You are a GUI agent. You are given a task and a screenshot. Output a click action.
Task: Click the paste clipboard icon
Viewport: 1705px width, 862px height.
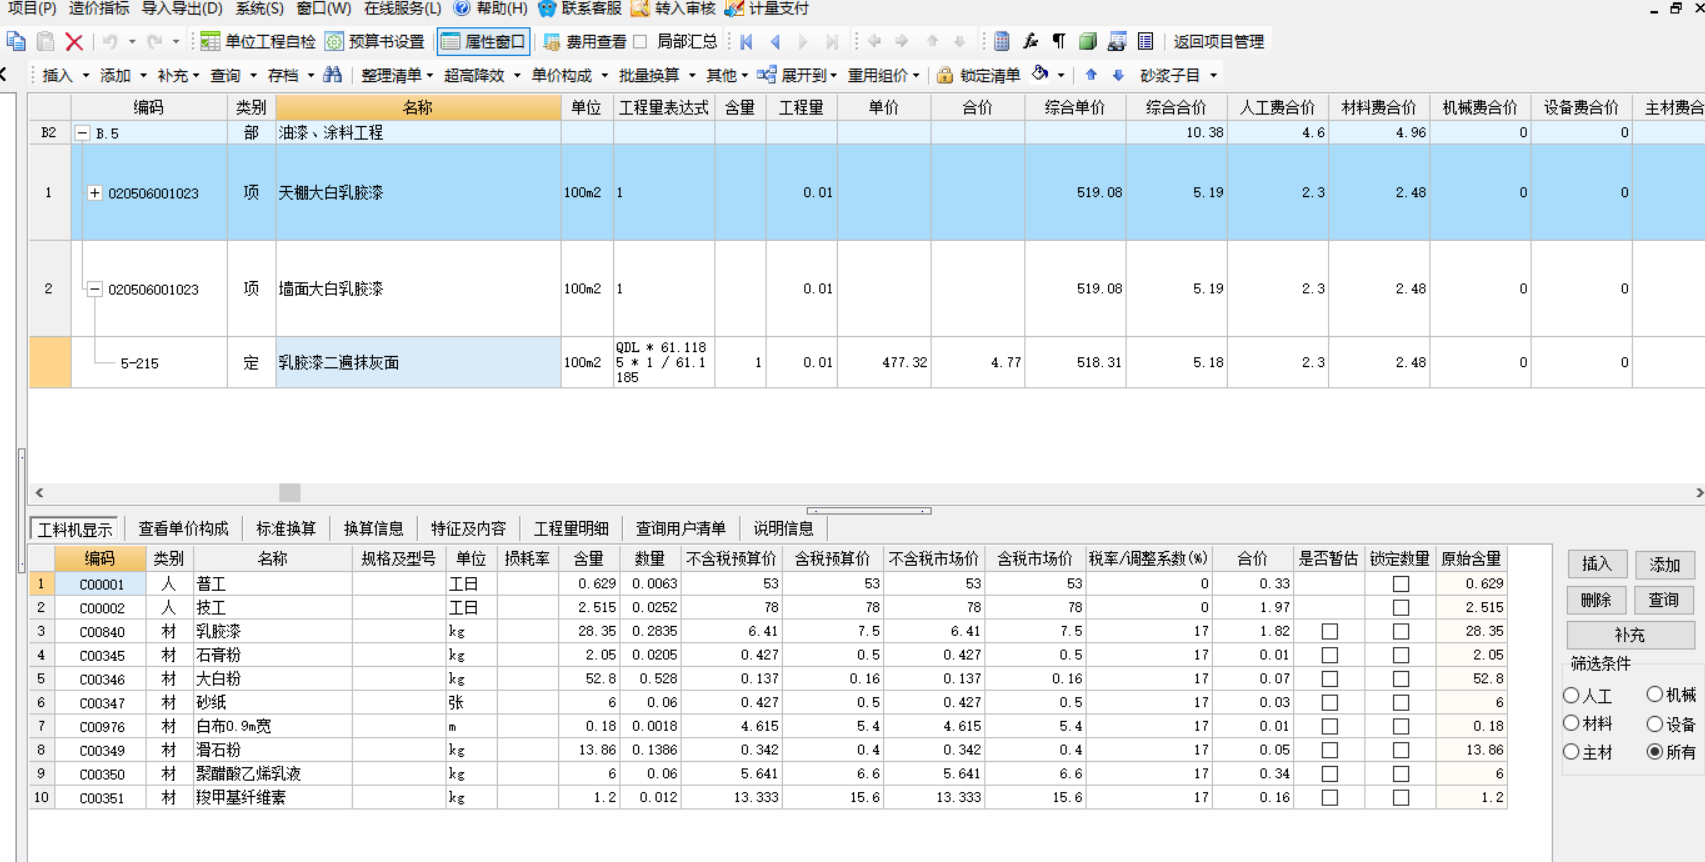point(45,41)
